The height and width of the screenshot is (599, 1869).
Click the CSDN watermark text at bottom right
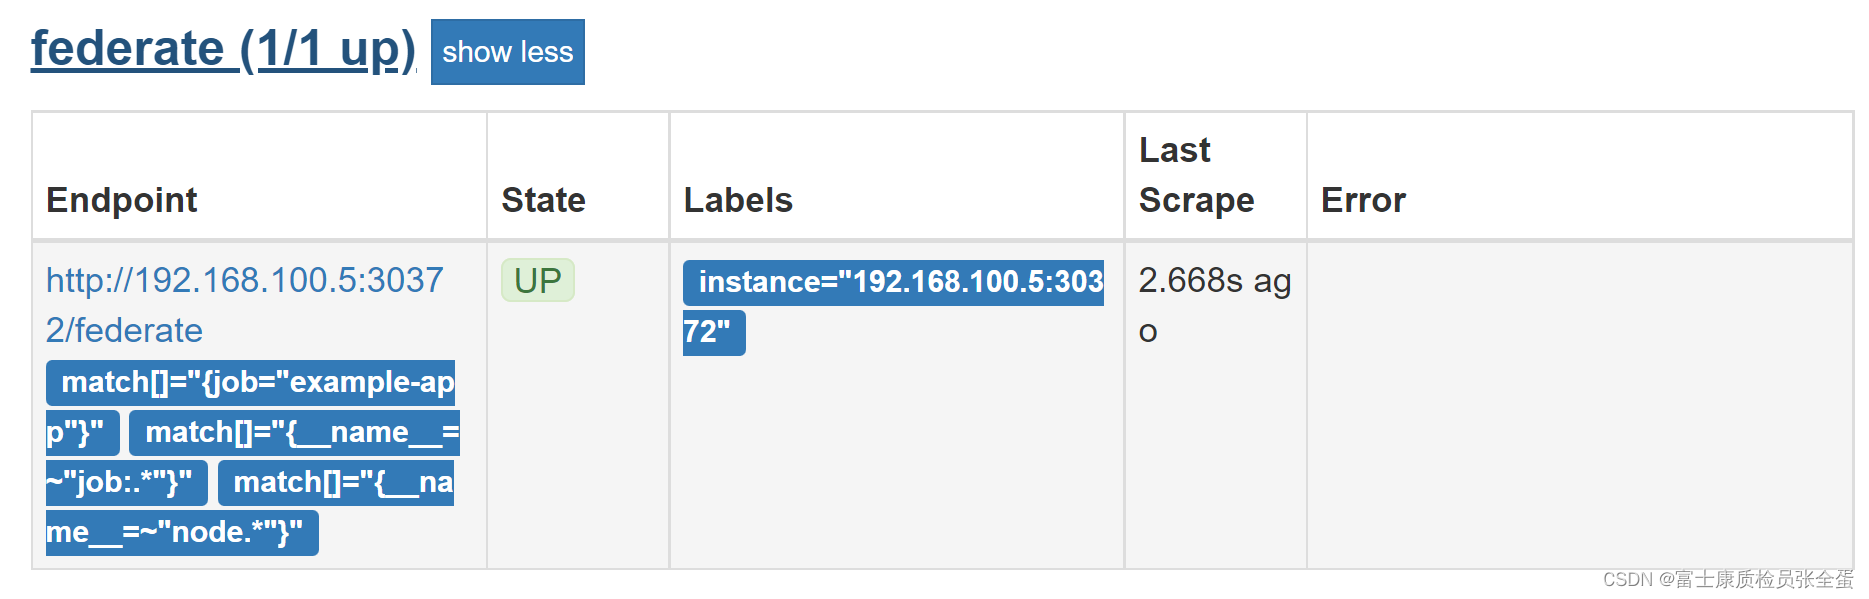(x=1728, y=579)
